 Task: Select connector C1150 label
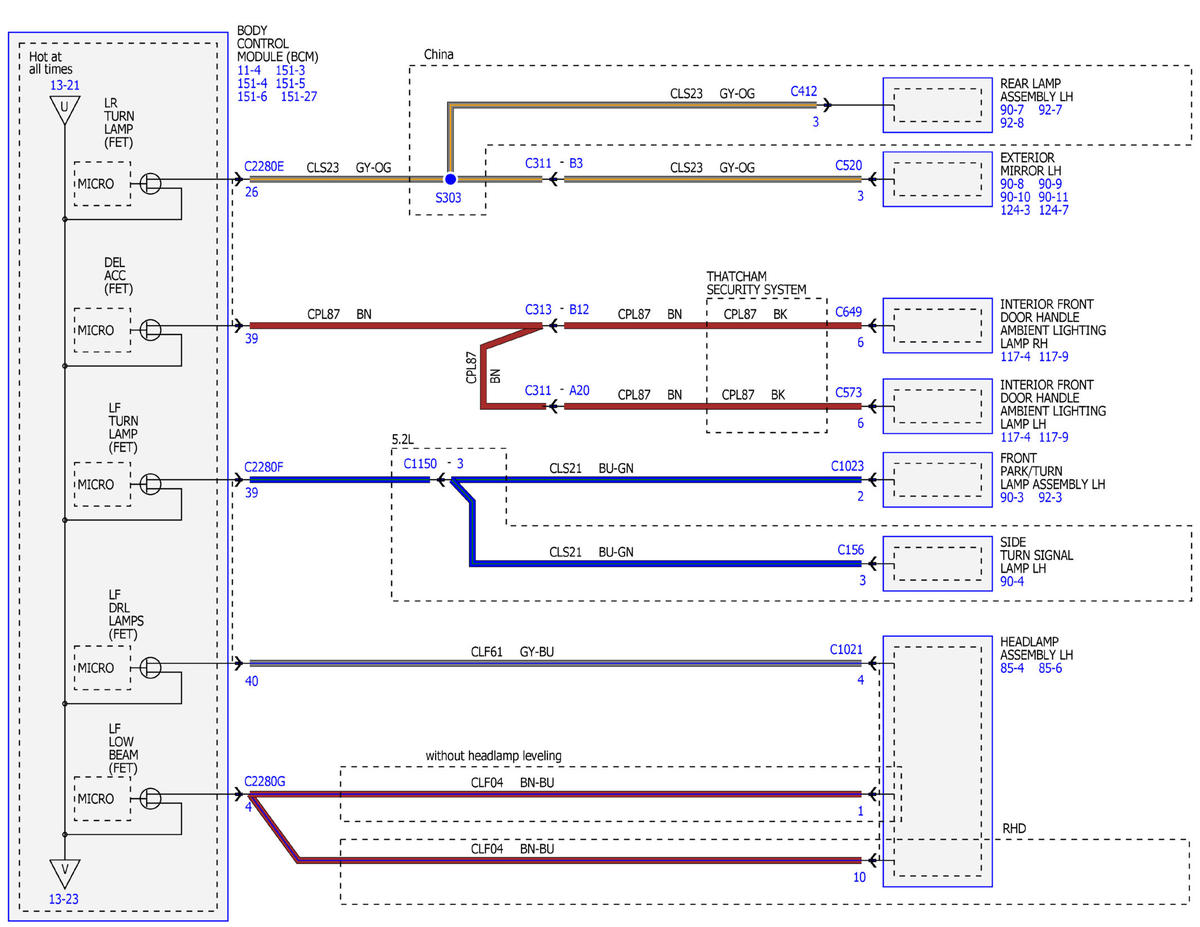coord(421,464)
